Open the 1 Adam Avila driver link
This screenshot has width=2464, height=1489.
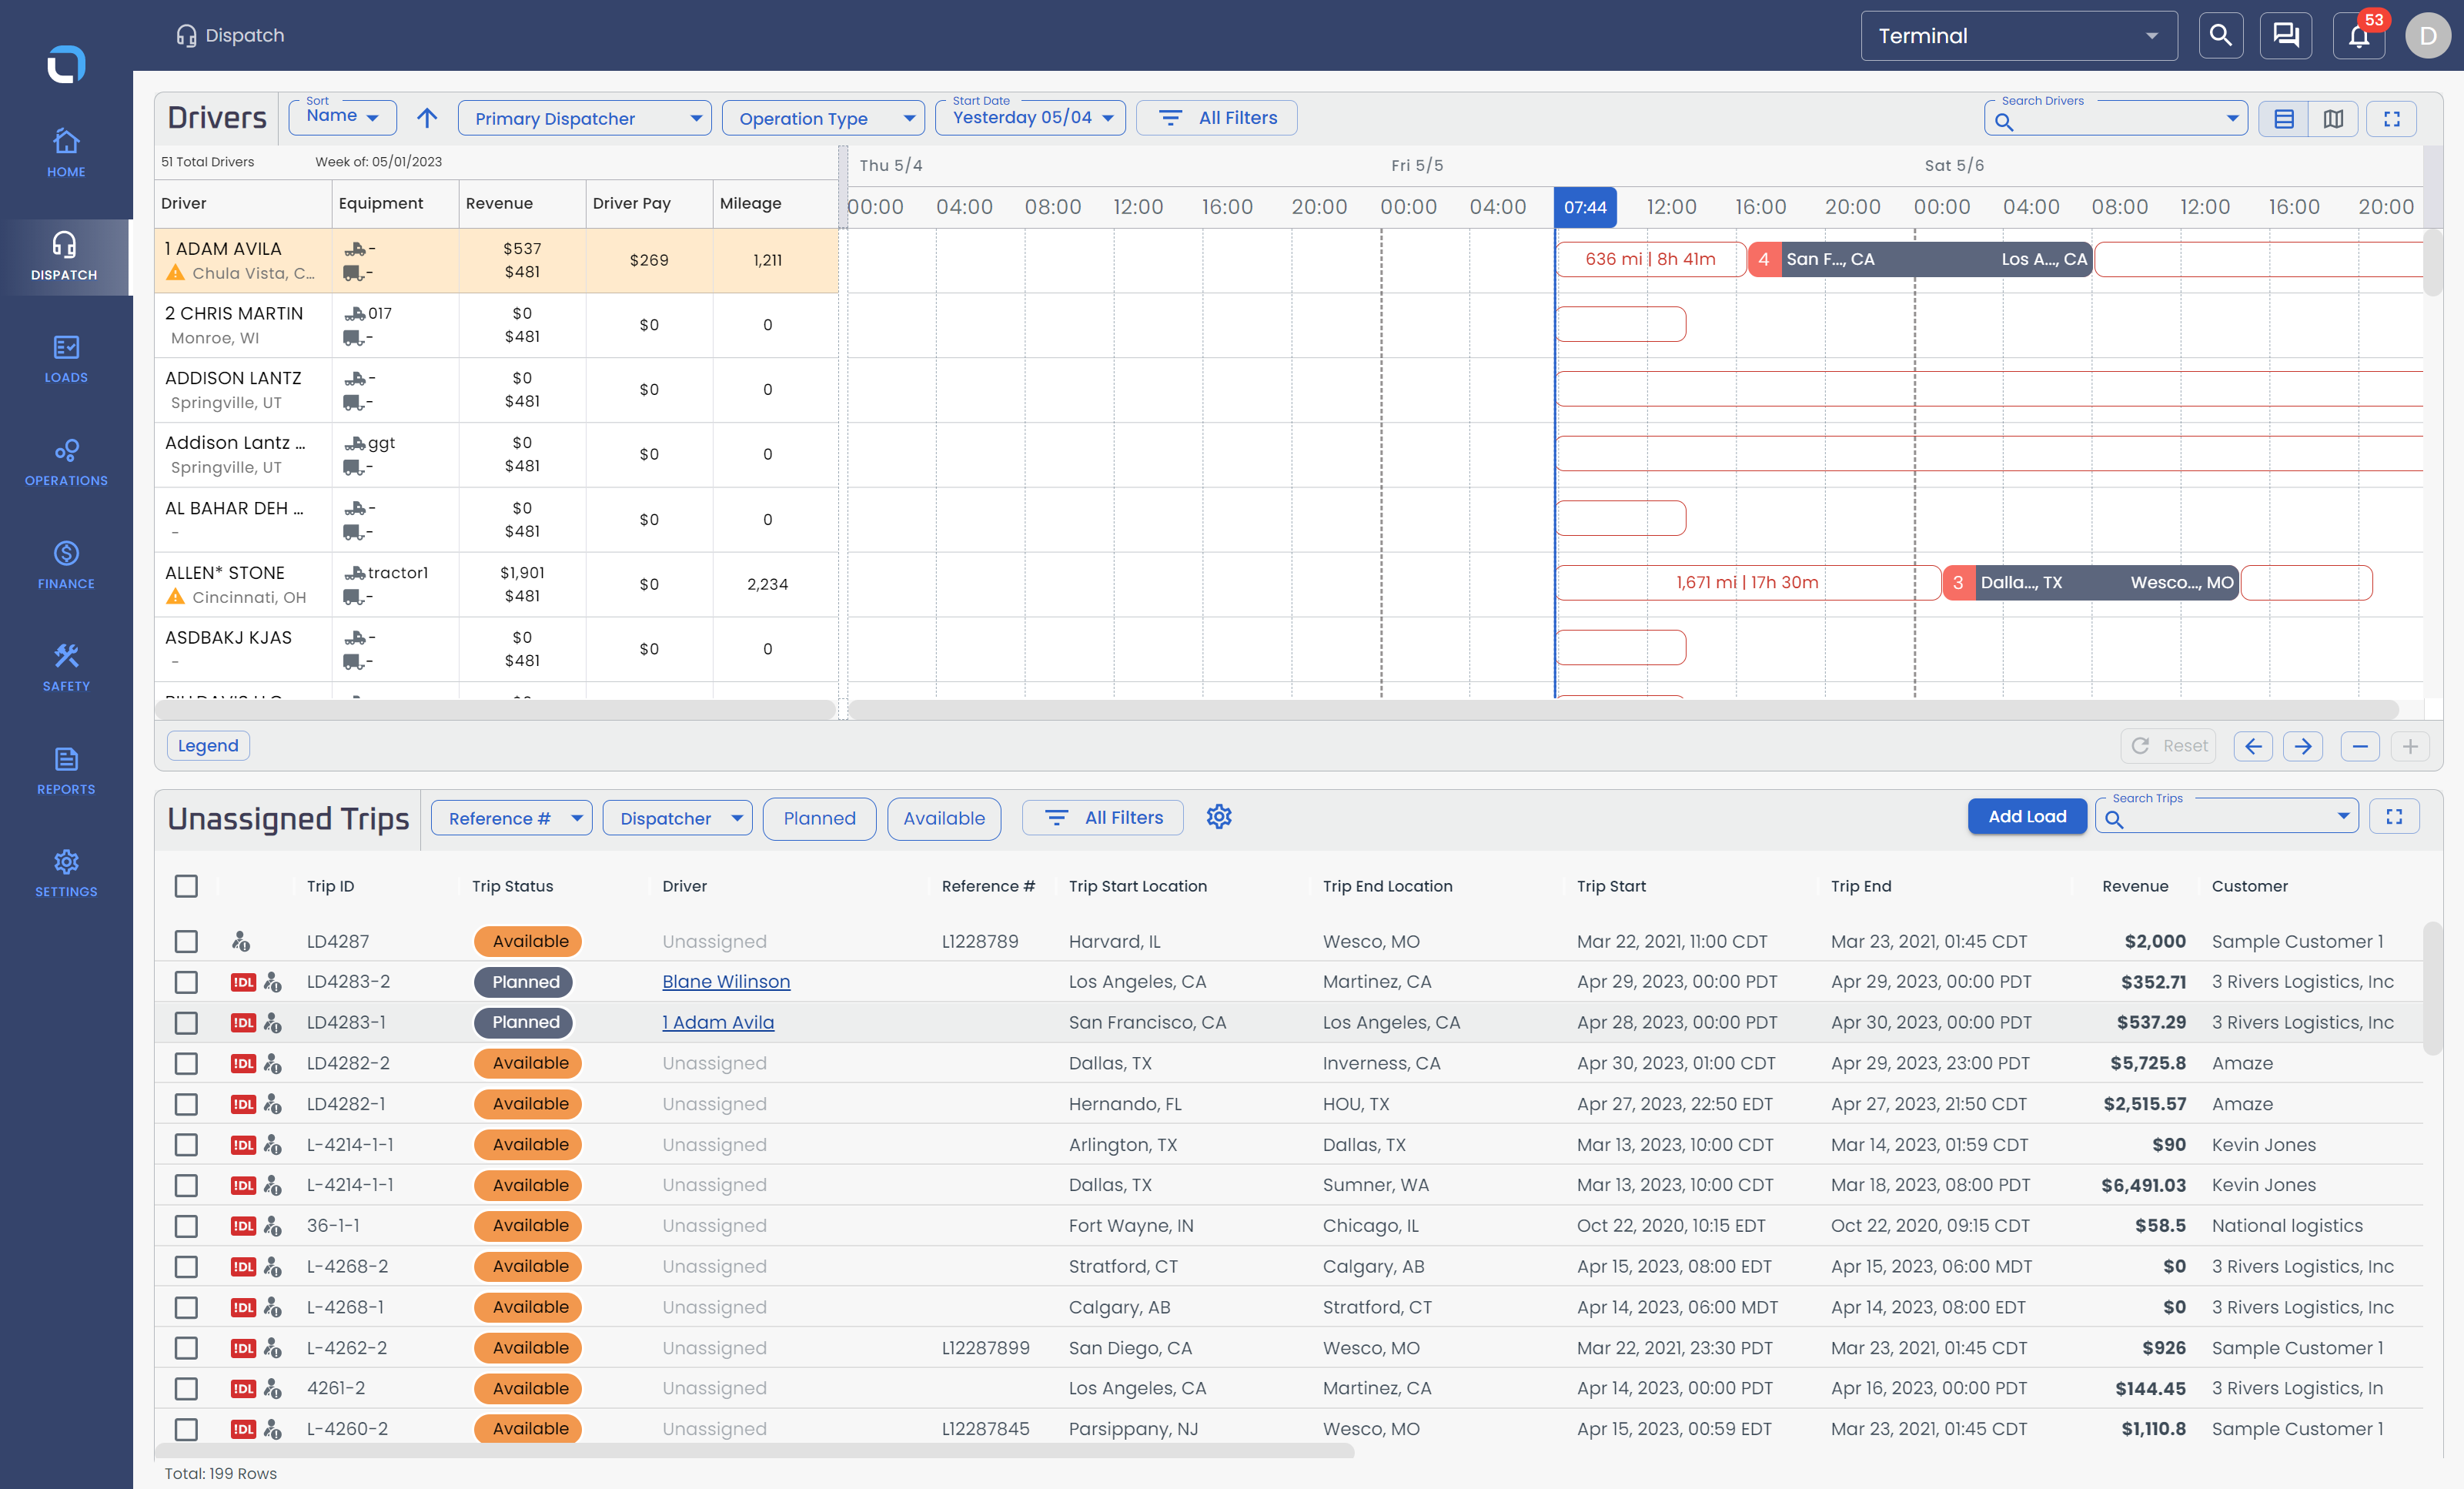click(718, 1022)
